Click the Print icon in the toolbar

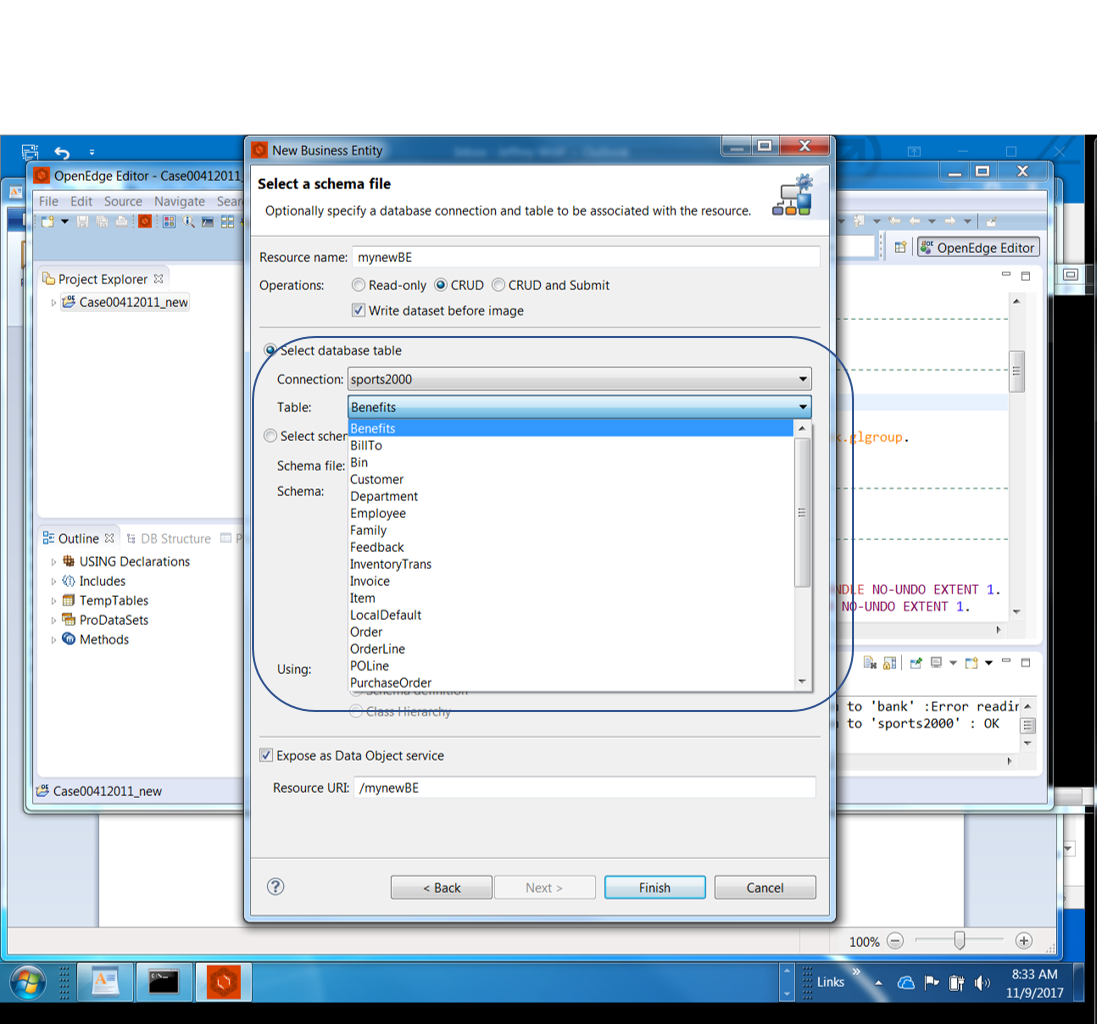122,221
